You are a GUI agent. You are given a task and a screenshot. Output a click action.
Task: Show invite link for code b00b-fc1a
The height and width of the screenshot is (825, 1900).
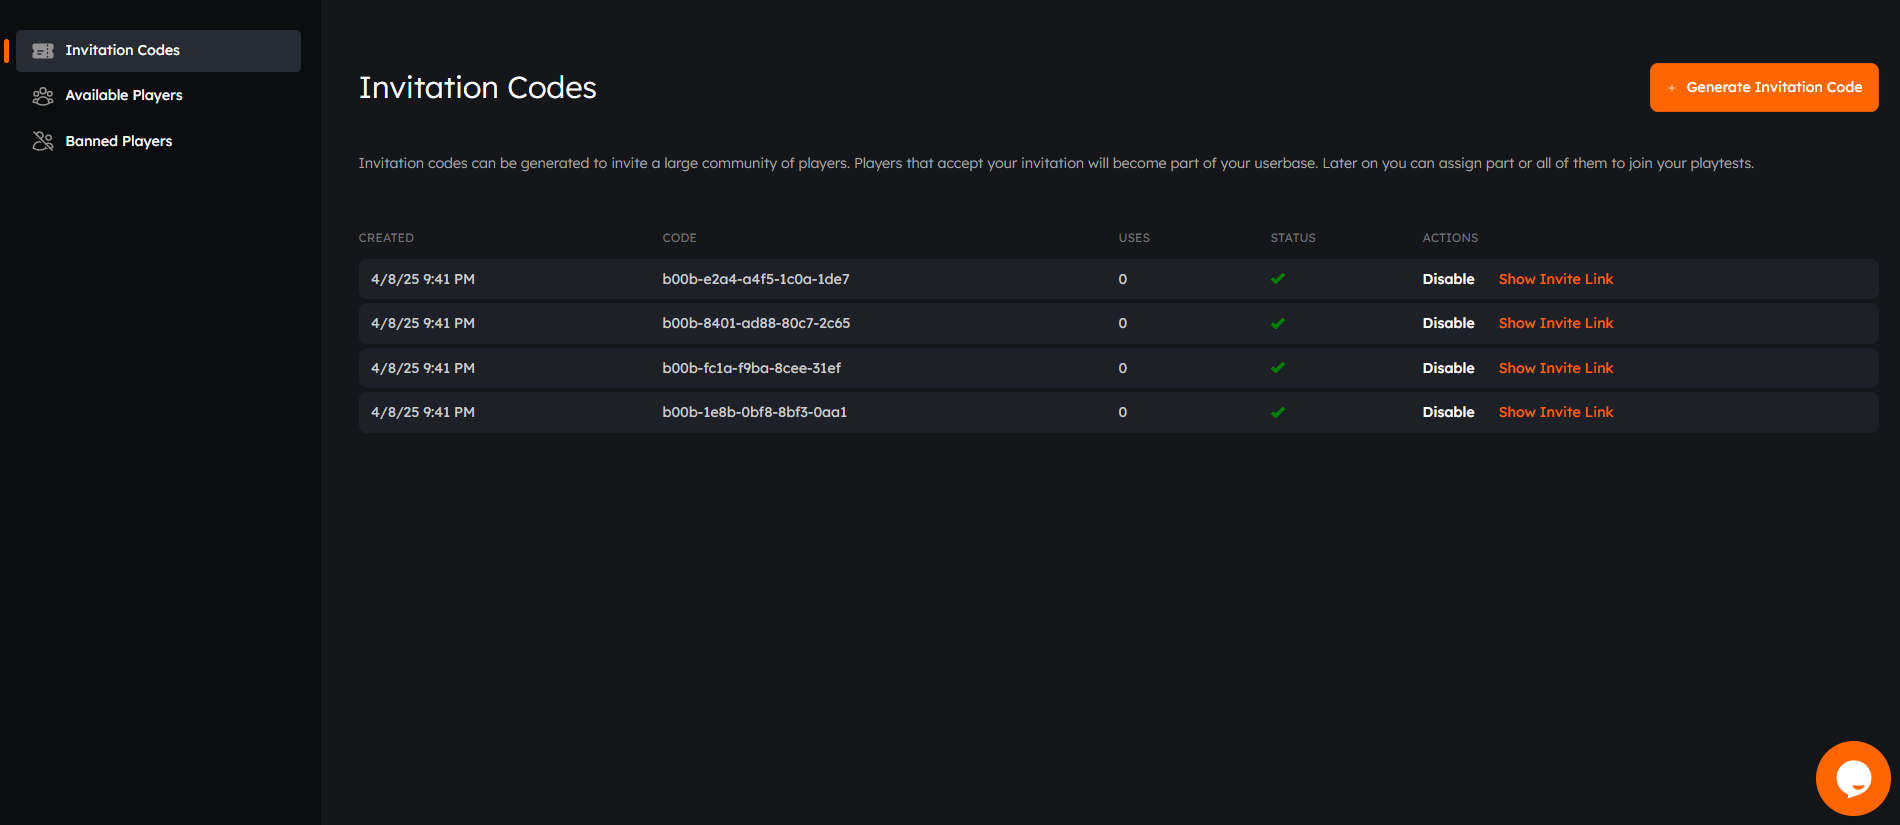(x=1556, y=368)
